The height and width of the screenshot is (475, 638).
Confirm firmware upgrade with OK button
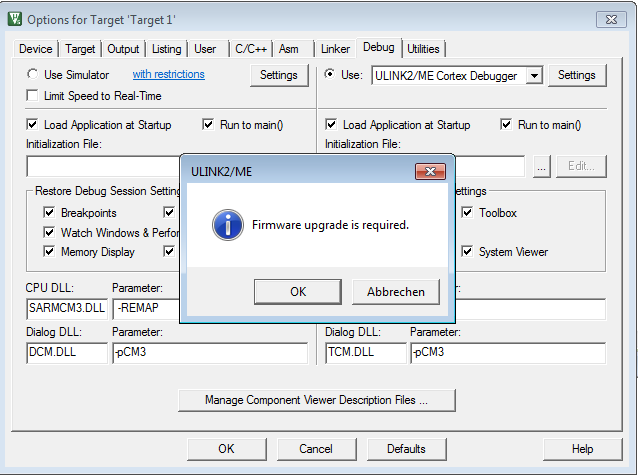(x=298, y=292)
